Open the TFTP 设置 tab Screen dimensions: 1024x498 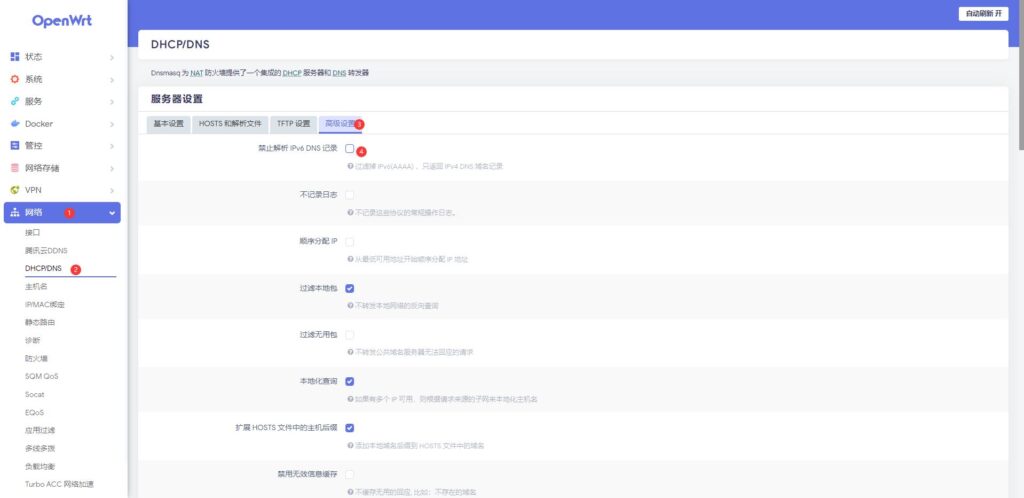pyautogui.click(x=293, y=124)
